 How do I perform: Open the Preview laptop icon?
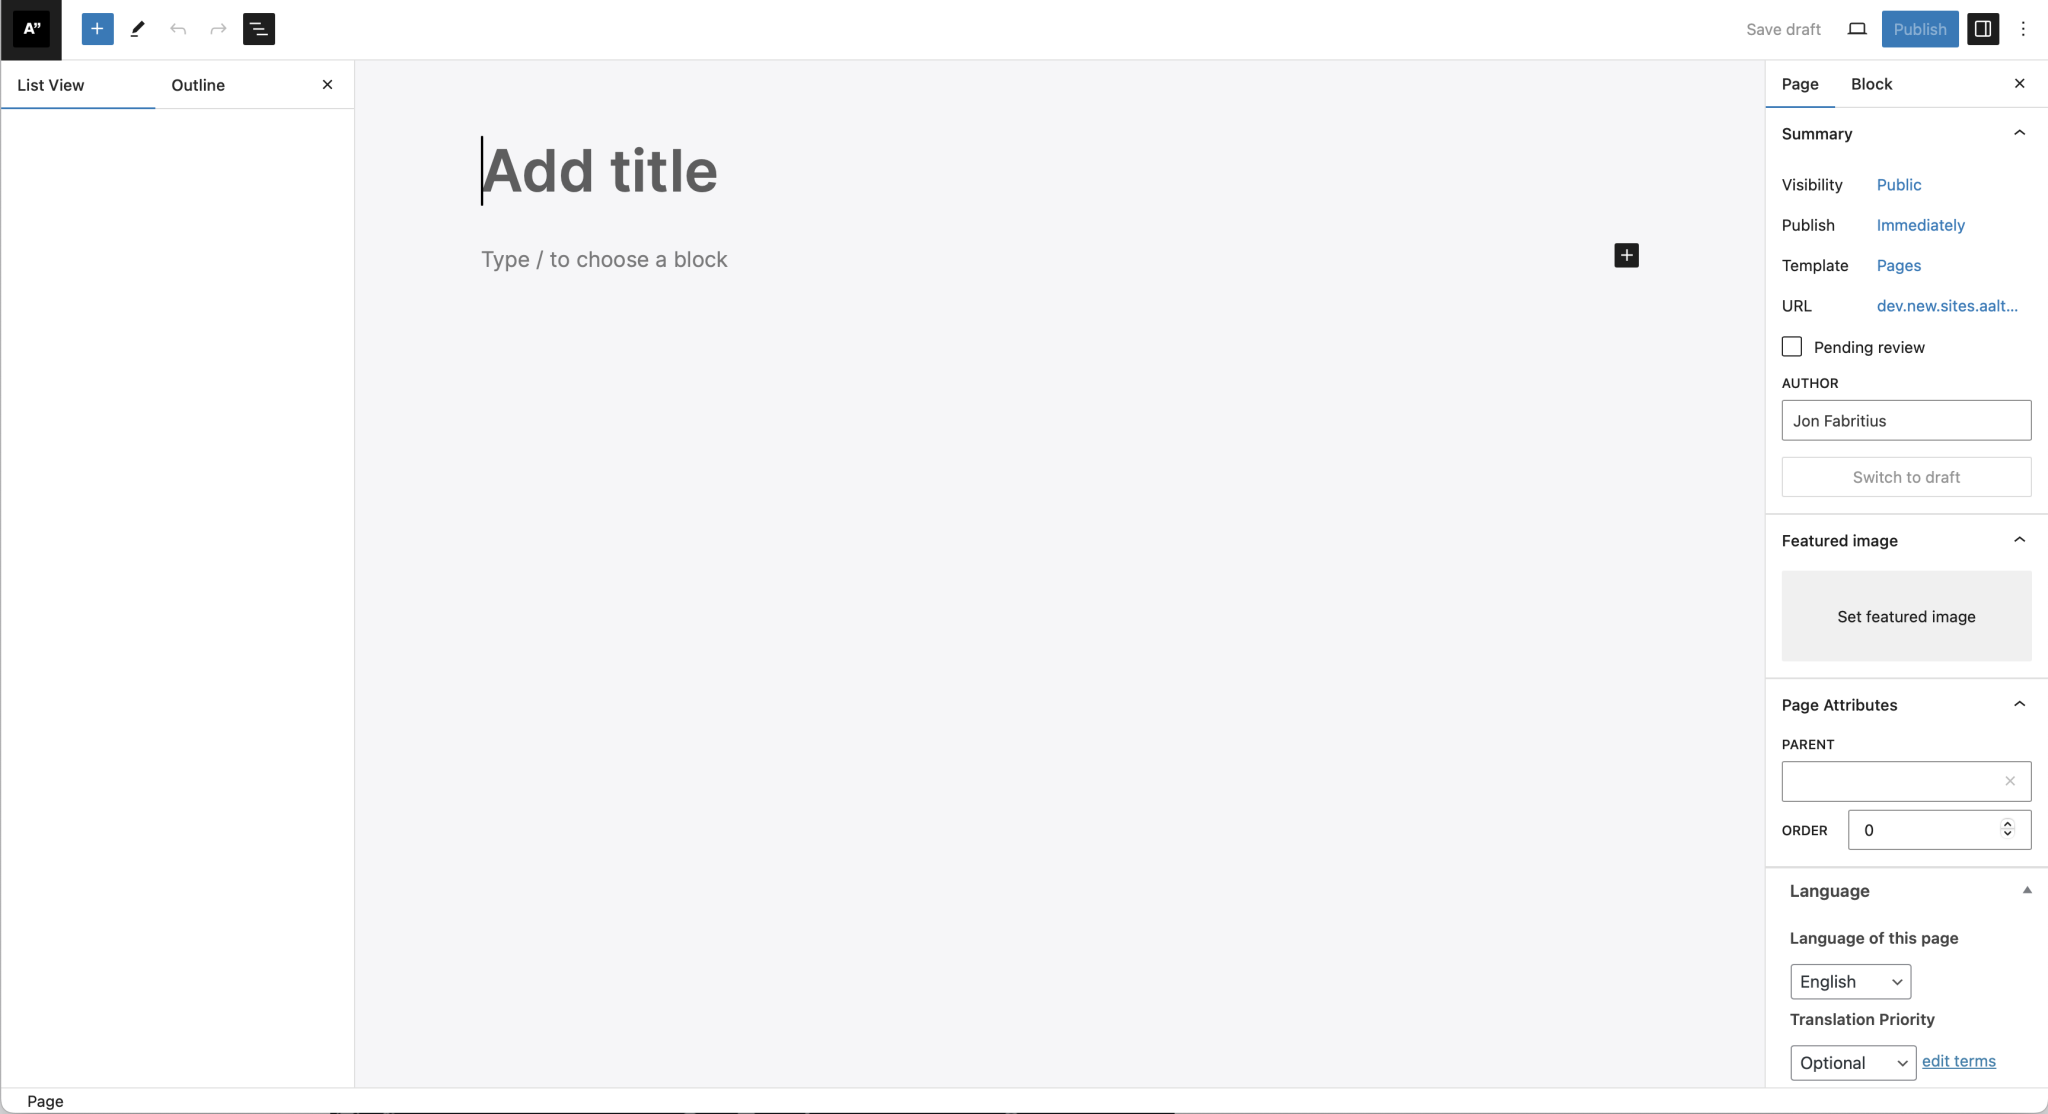click(x=1857, y=29)
